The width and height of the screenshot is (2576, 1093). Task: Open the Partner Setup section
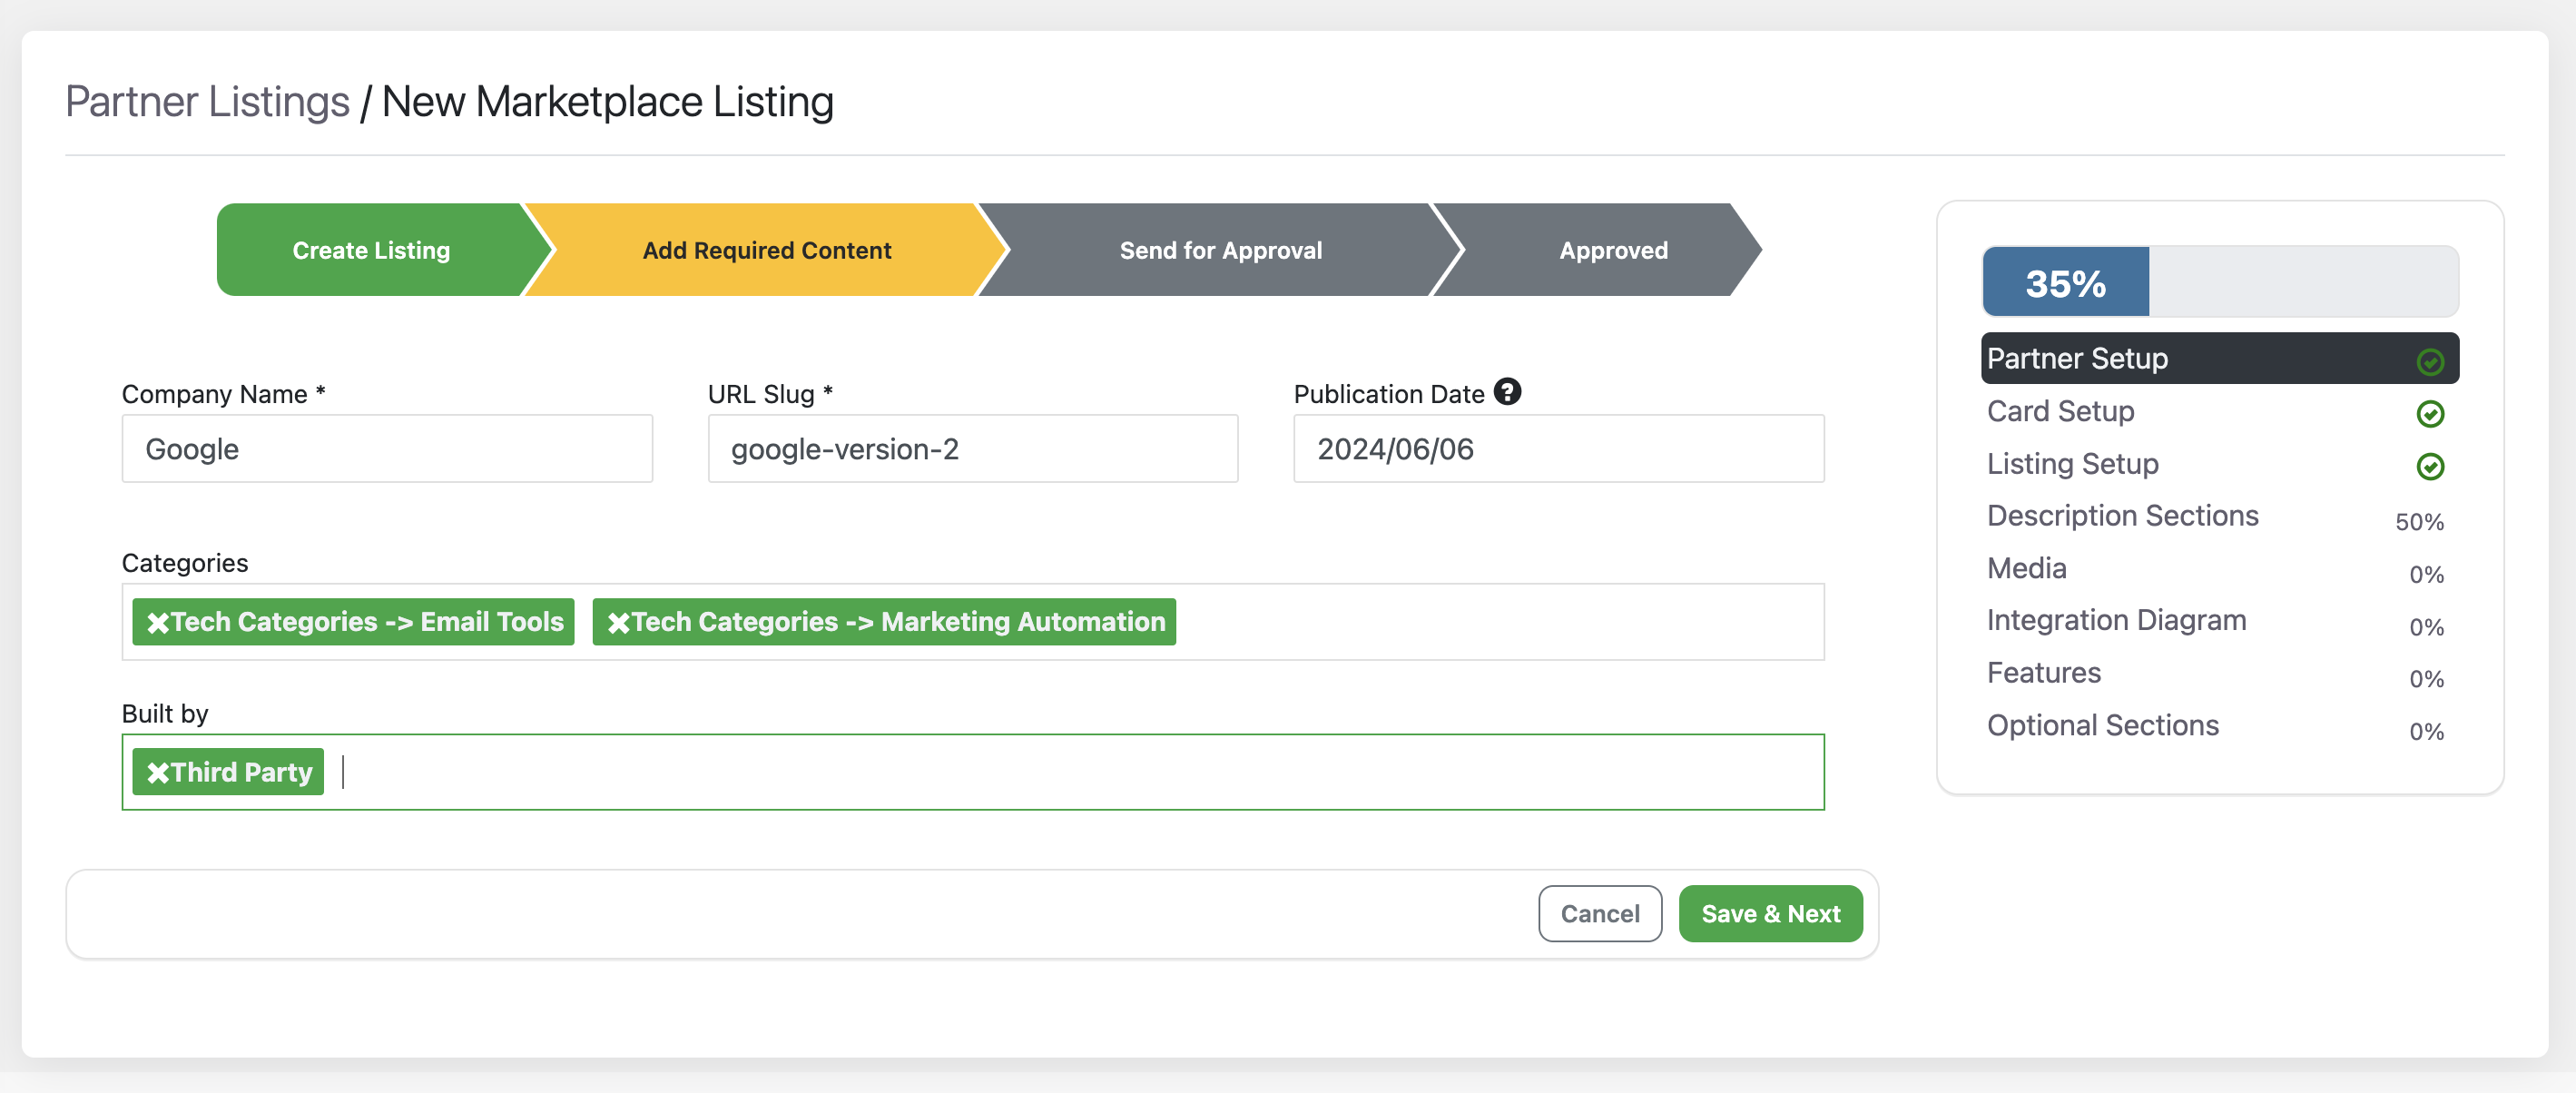tap(2219, 359)
